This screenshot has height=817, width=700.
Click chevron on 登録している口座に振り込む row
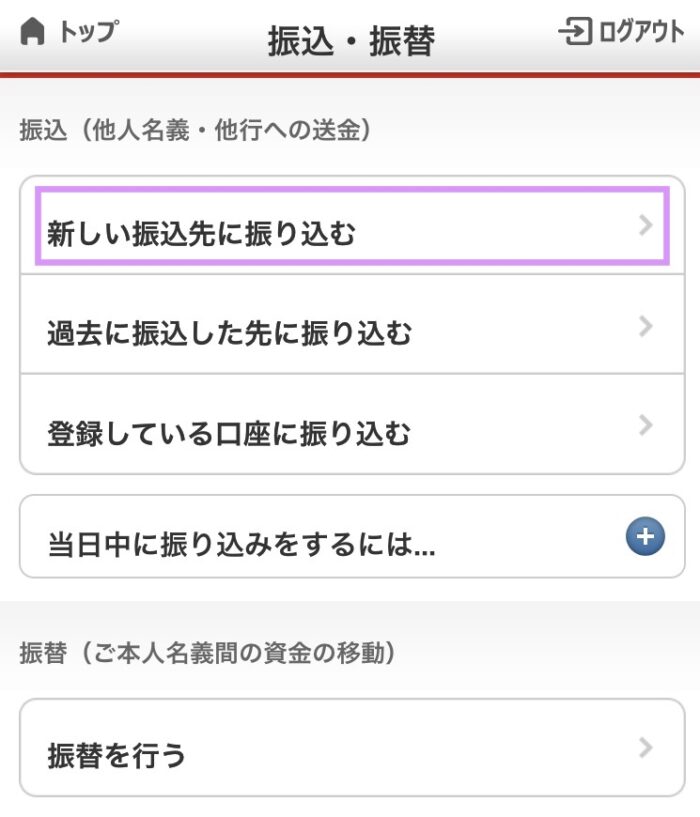645,425
